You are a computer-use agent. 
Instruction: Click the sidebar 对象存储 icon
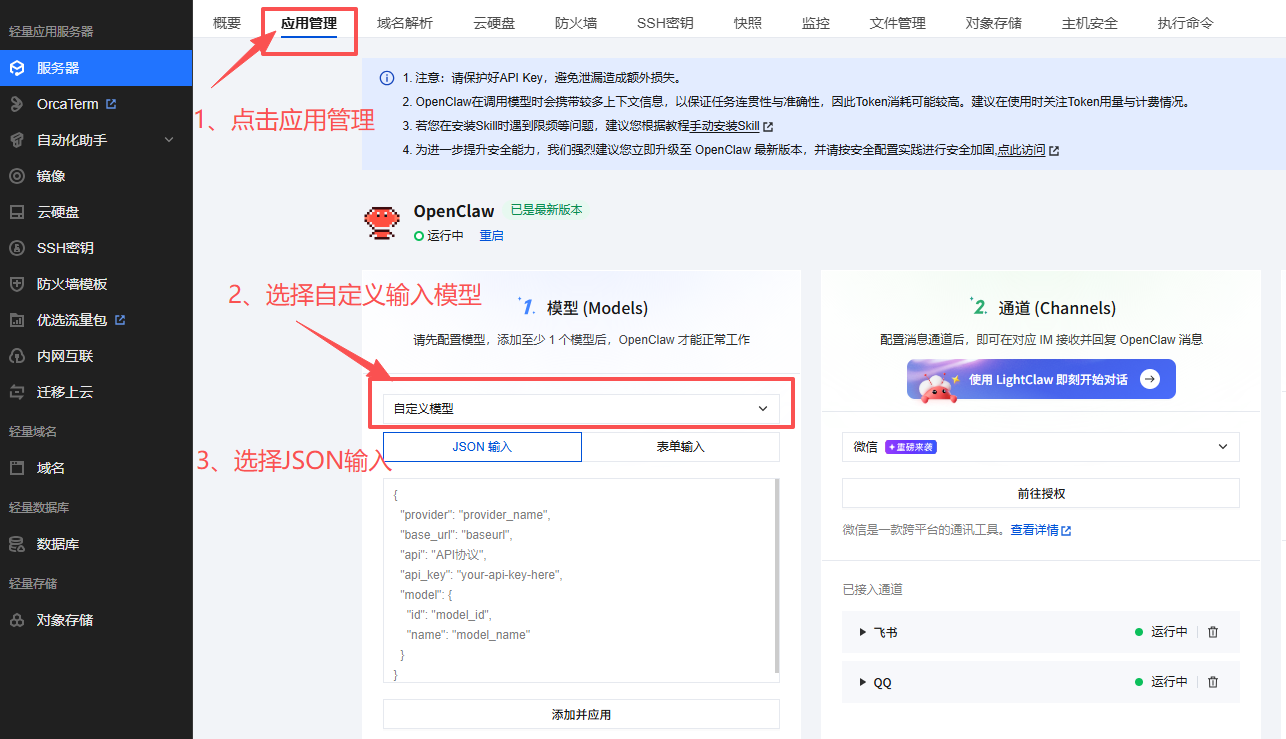click(16, 620)
